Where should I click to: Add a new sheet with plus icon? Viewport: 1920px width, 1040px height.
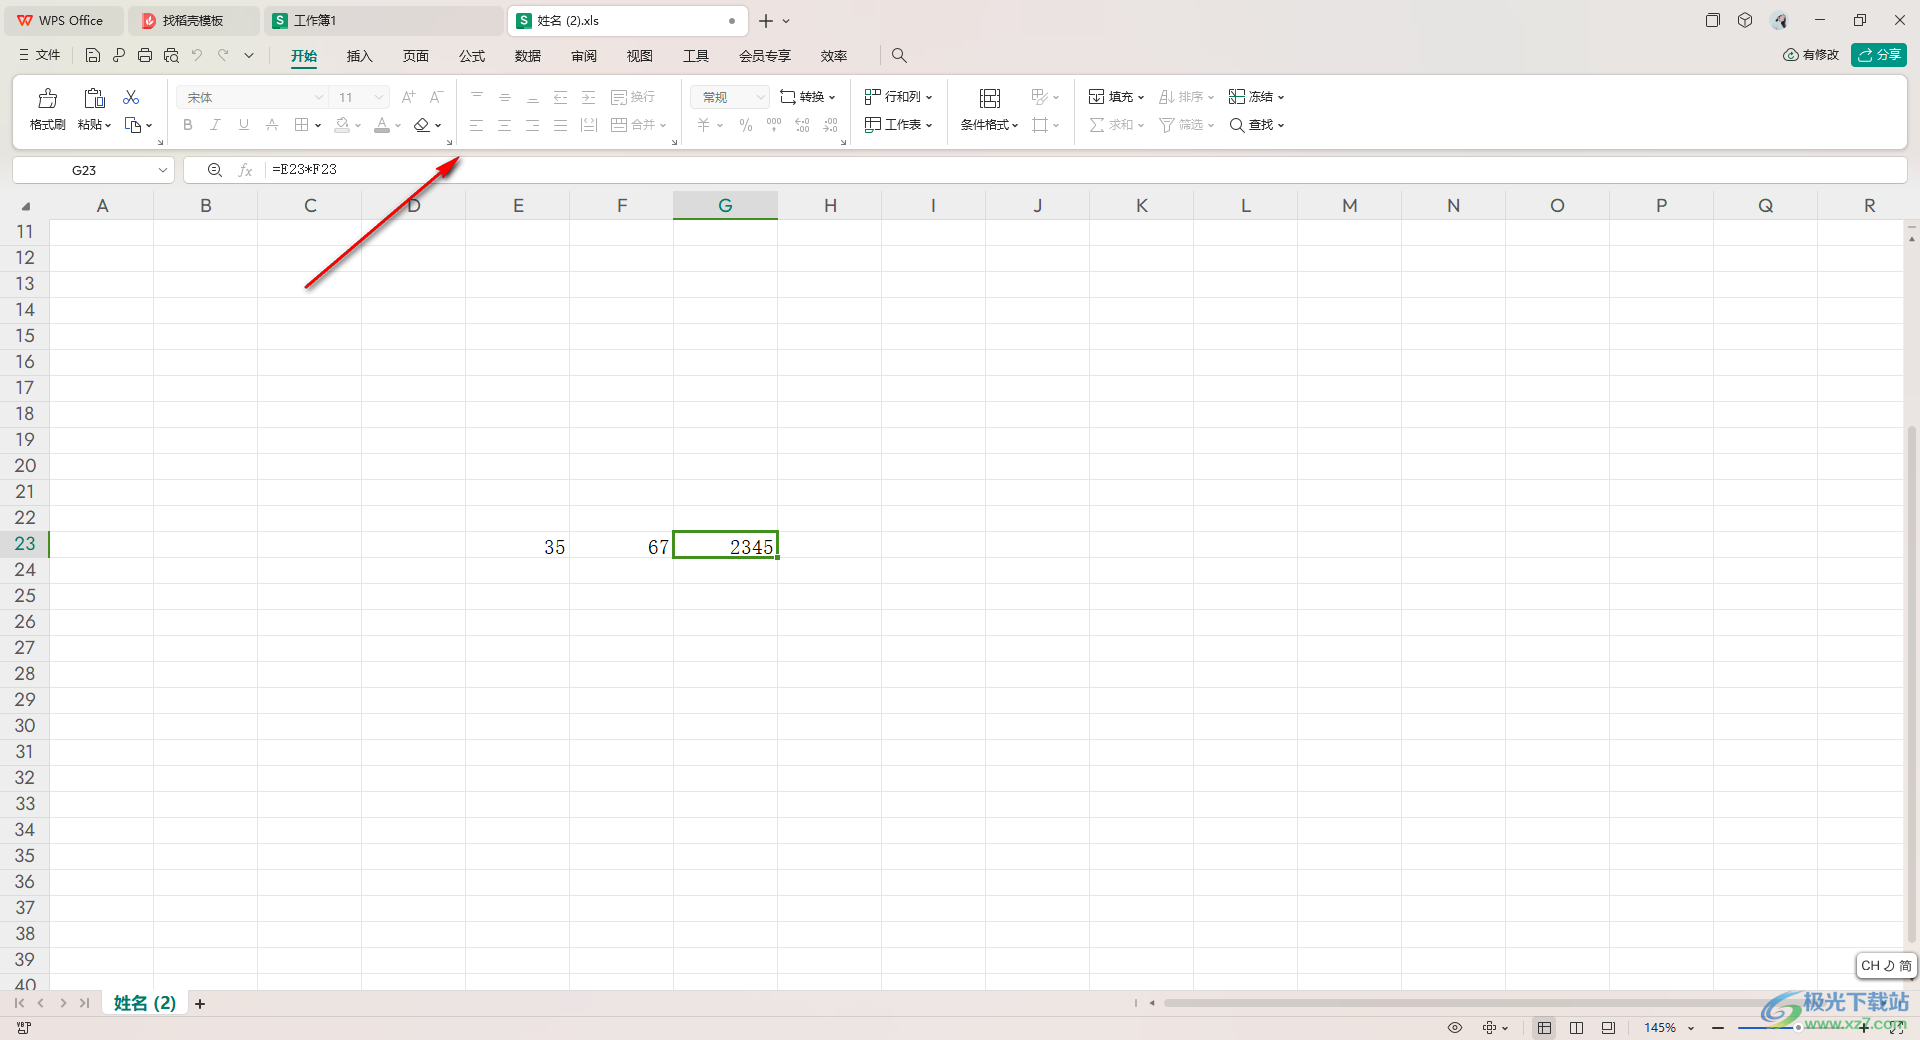click(x=200, y=1004)
